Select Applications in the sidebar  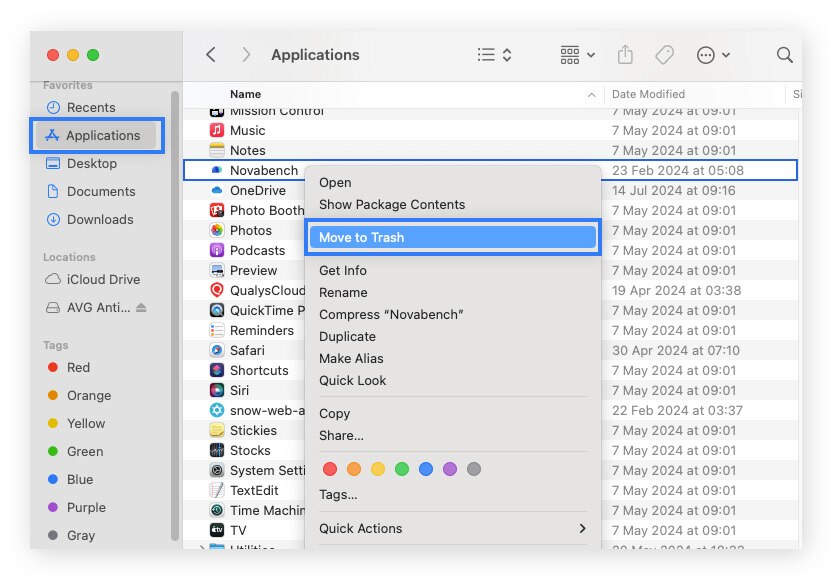[96, 135]
